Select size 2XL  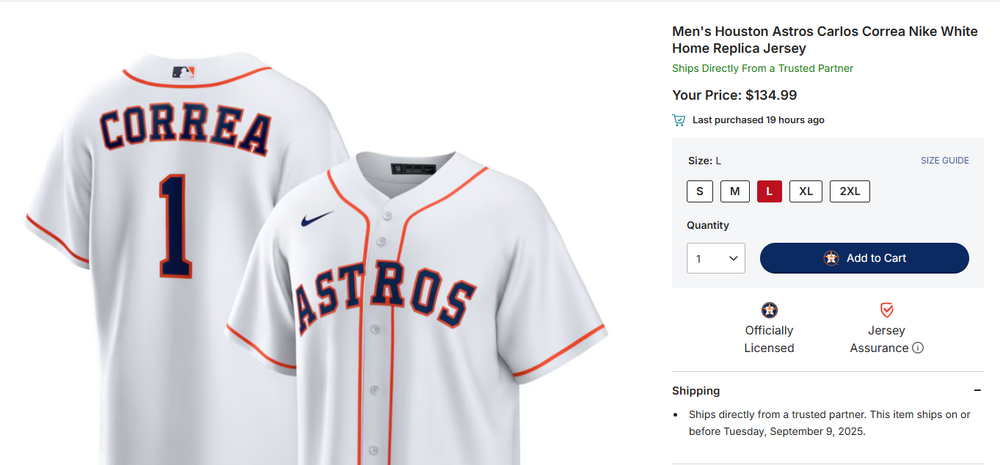point(849,190)
